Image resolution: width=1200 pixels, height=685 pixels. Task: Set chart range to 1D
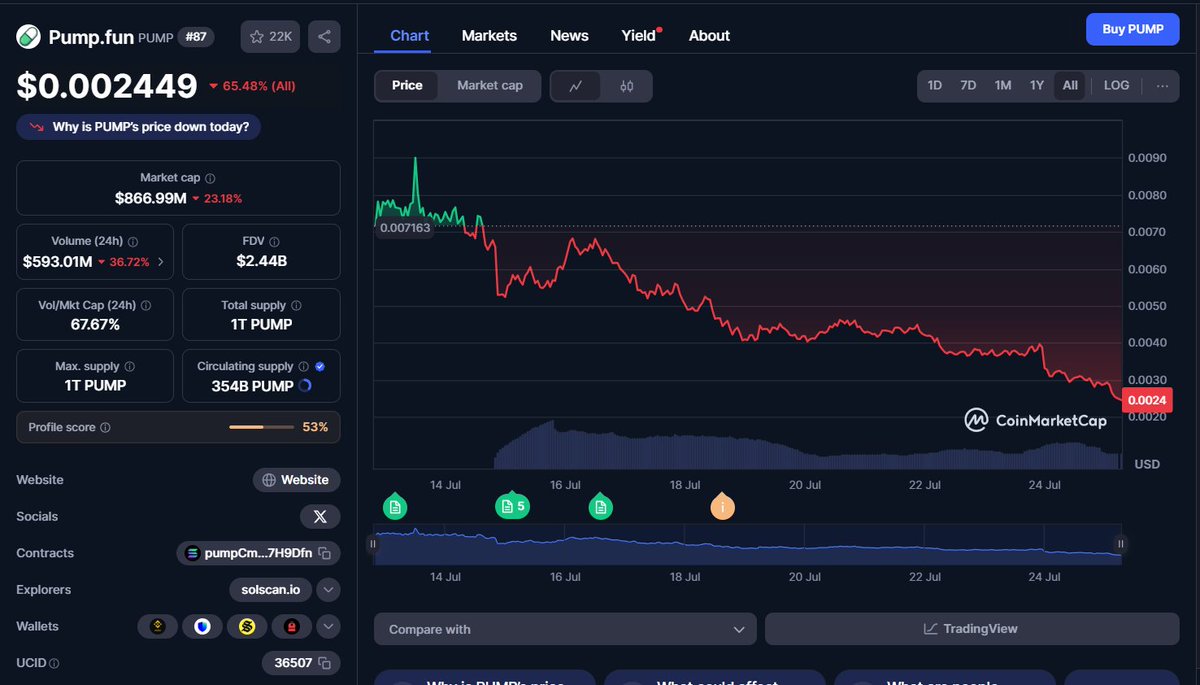(935, 86)
